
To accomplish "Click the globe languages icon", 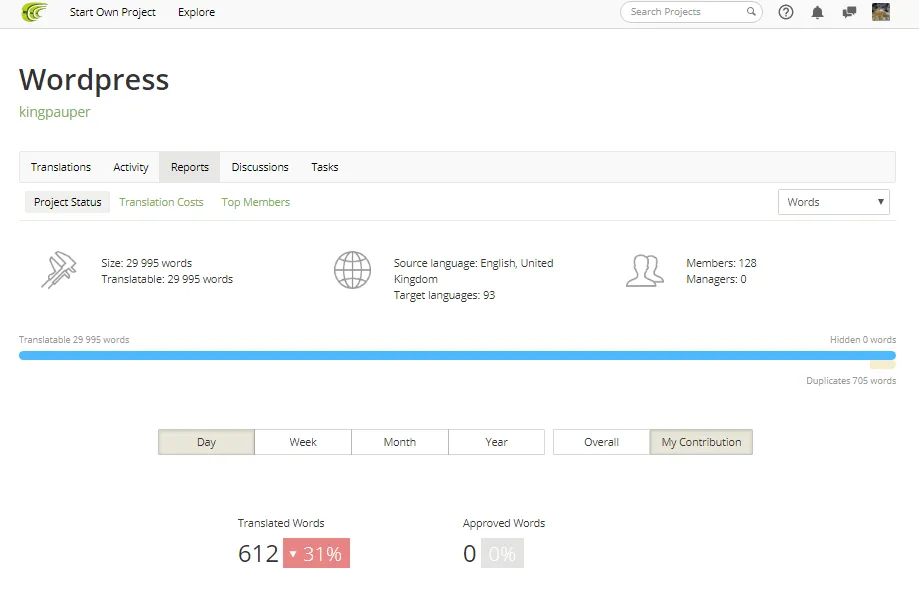I will click(352, 270).
